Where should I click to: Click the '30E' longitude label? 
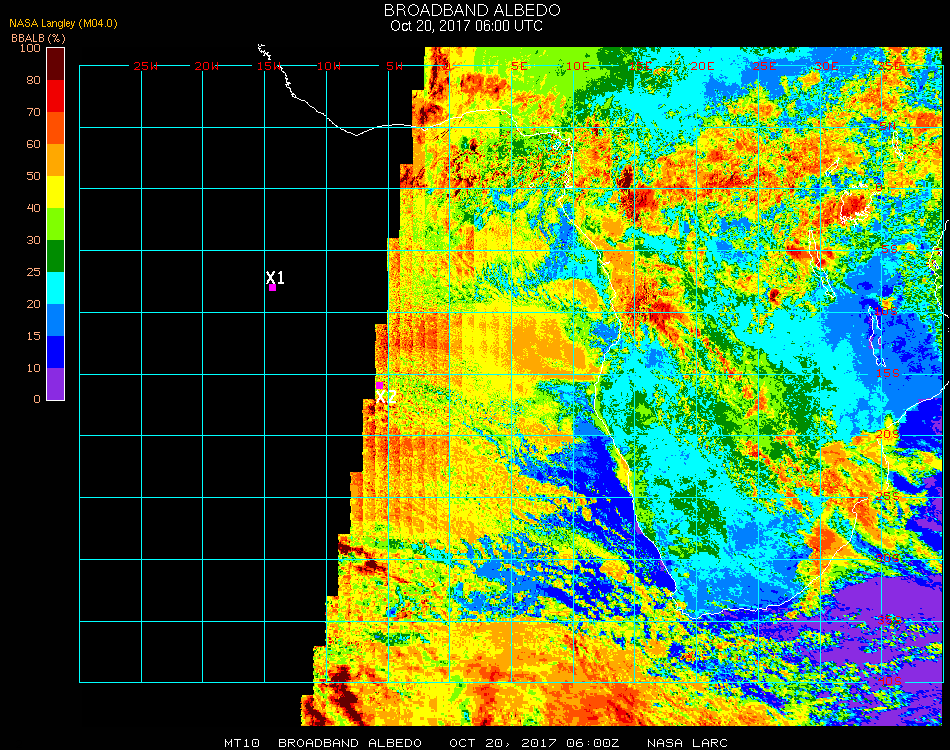[x=826, y=66]
